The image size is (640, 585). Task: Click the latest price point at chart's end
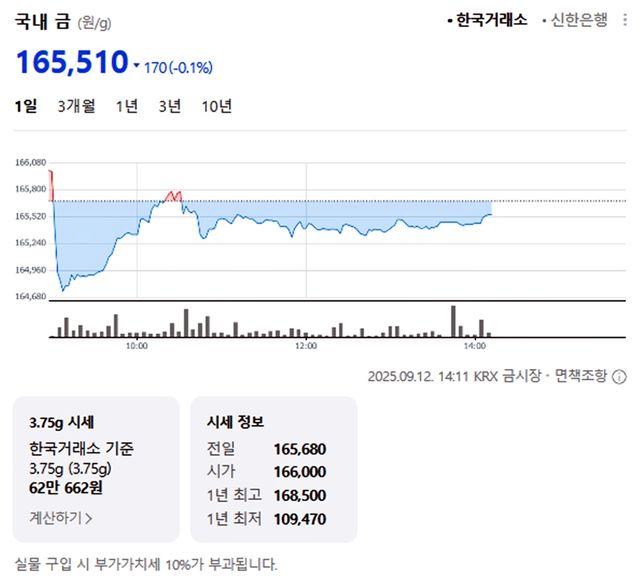490,214
